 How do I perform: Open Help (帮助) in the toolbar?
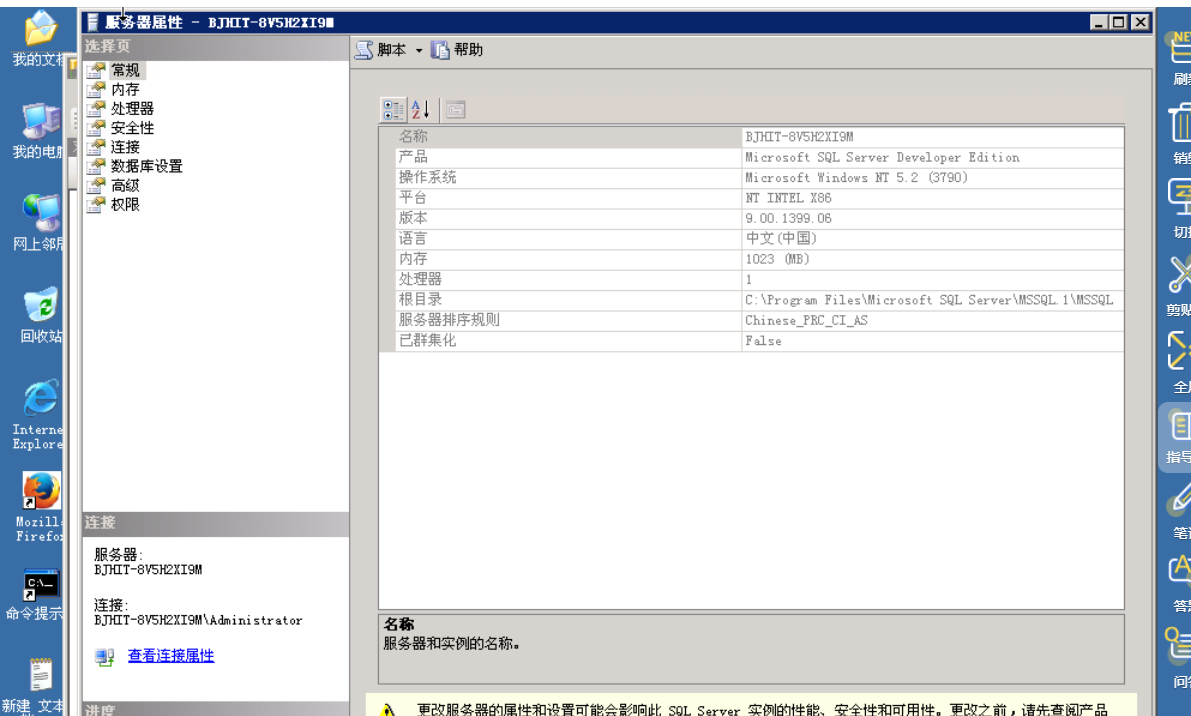point(456,50)
